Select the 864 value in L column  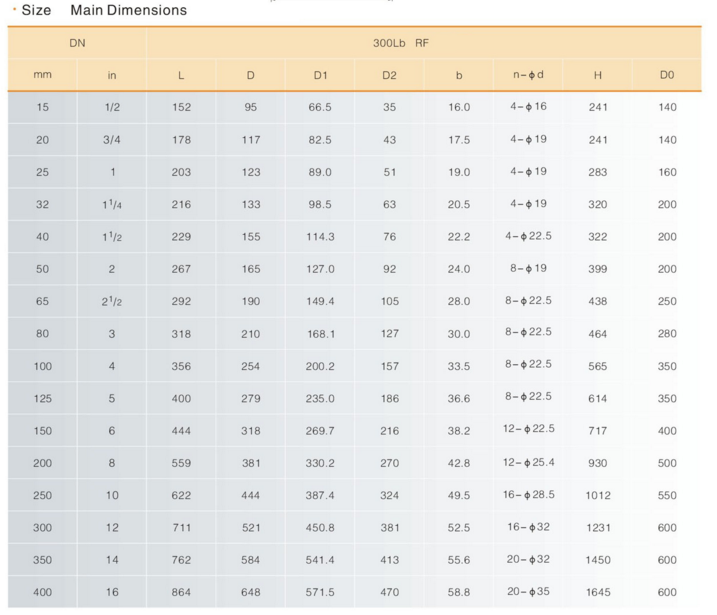click(181, 592)
